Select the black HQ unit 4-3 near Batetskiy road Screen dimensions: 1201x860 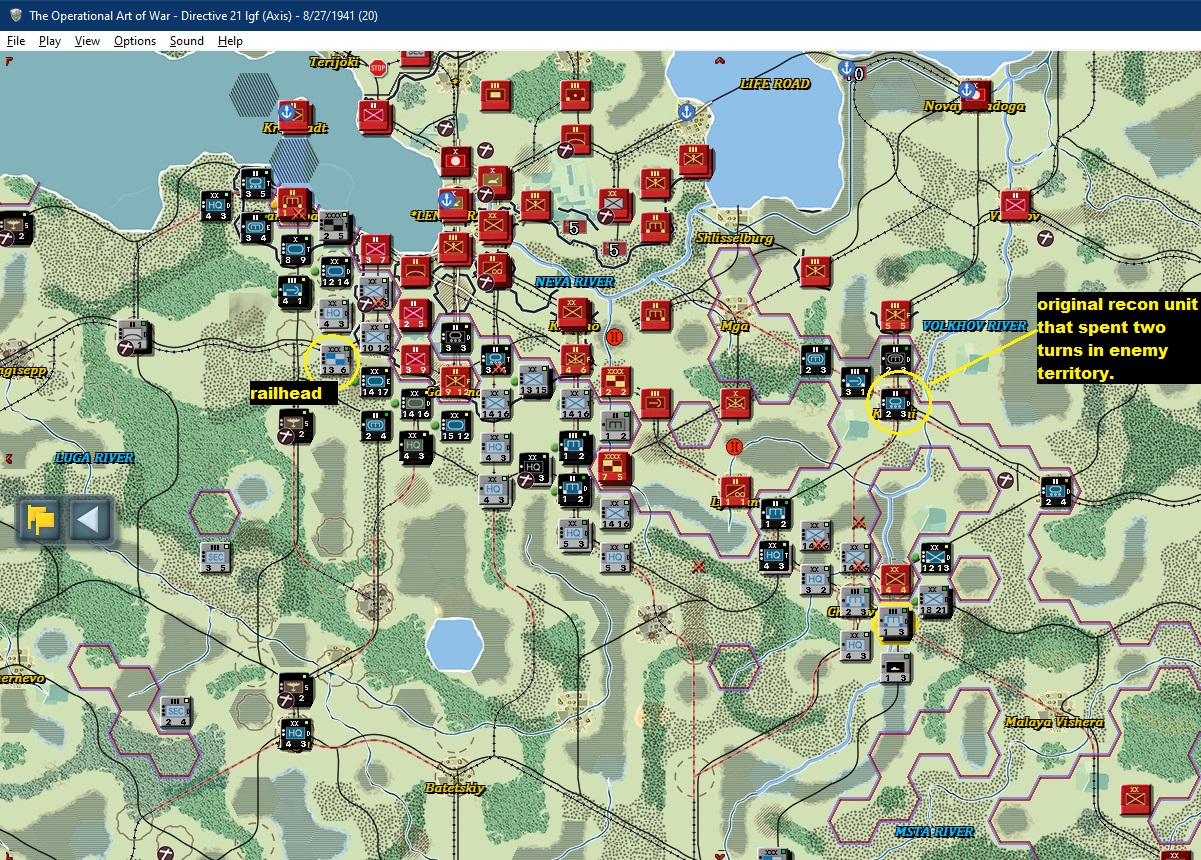click(295, 733)
